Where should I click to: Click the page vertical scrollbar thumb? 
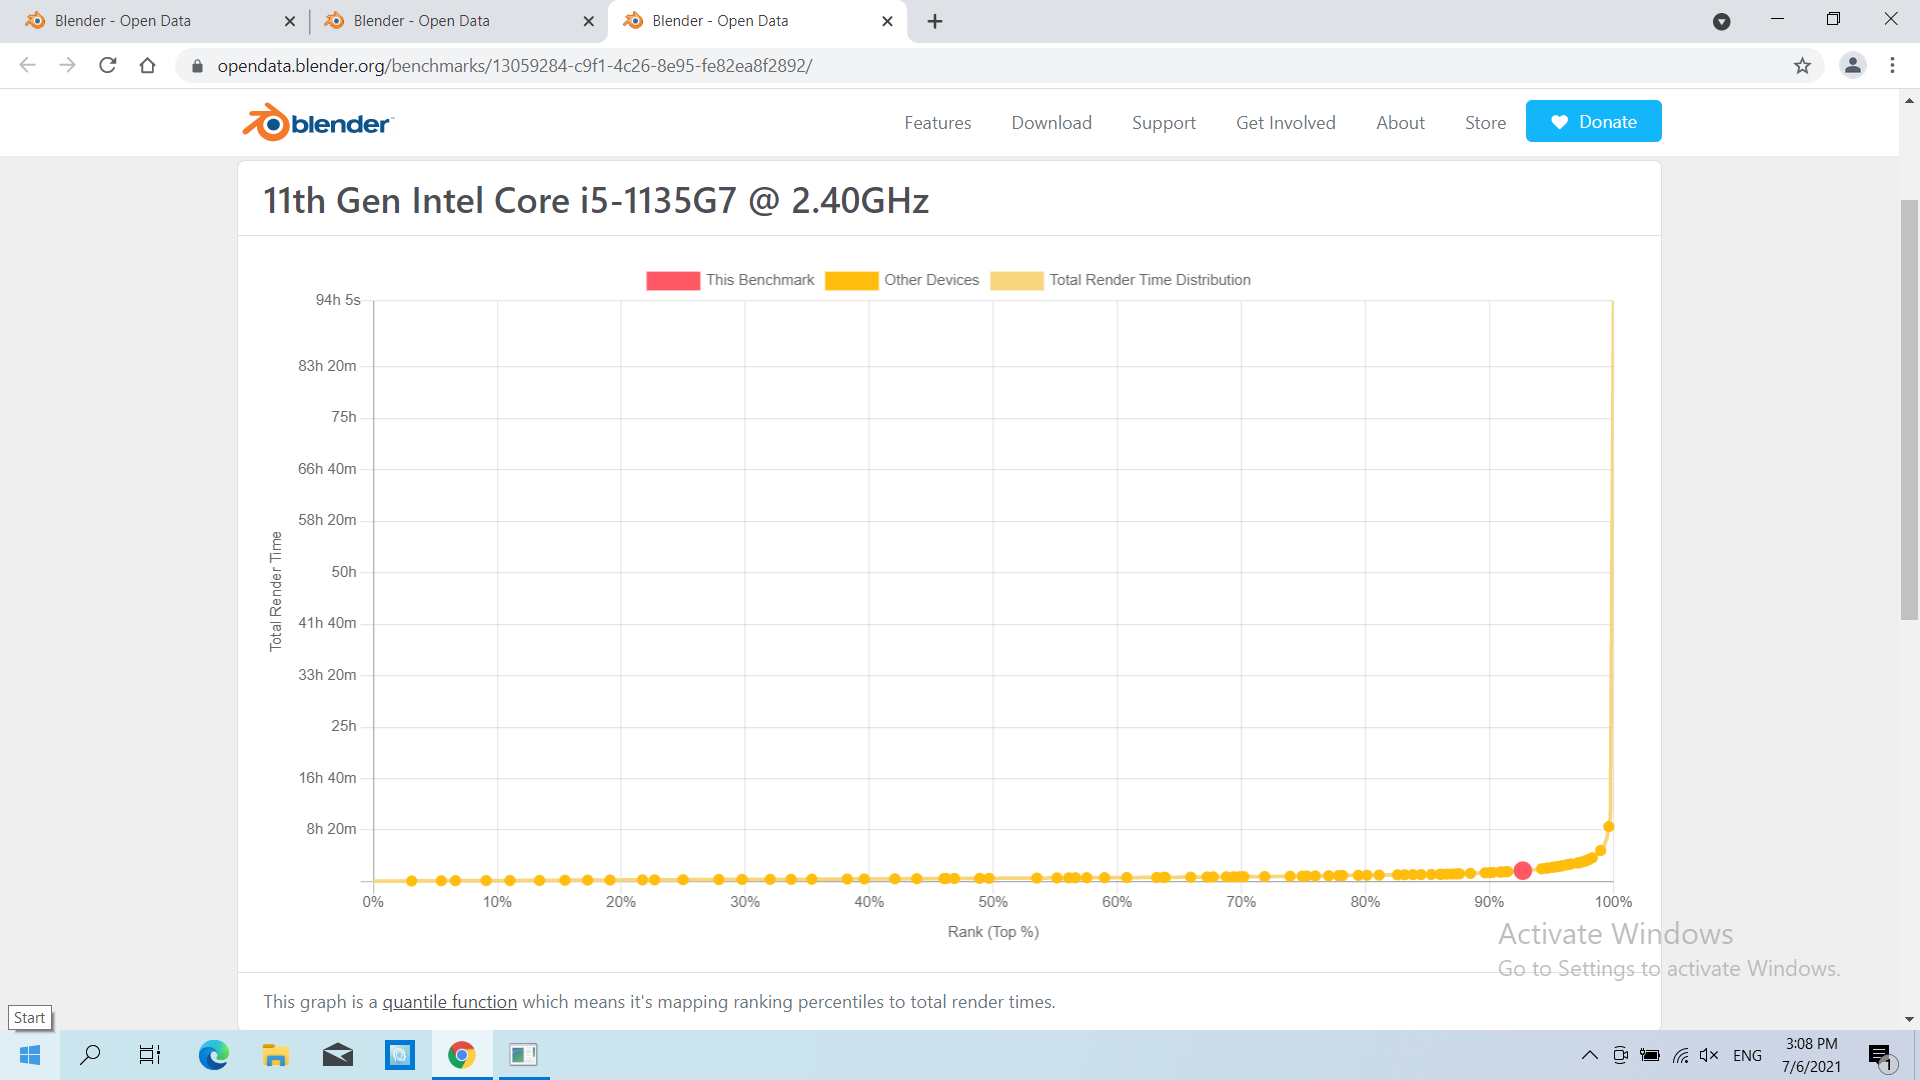click(x=1909, y=410)
